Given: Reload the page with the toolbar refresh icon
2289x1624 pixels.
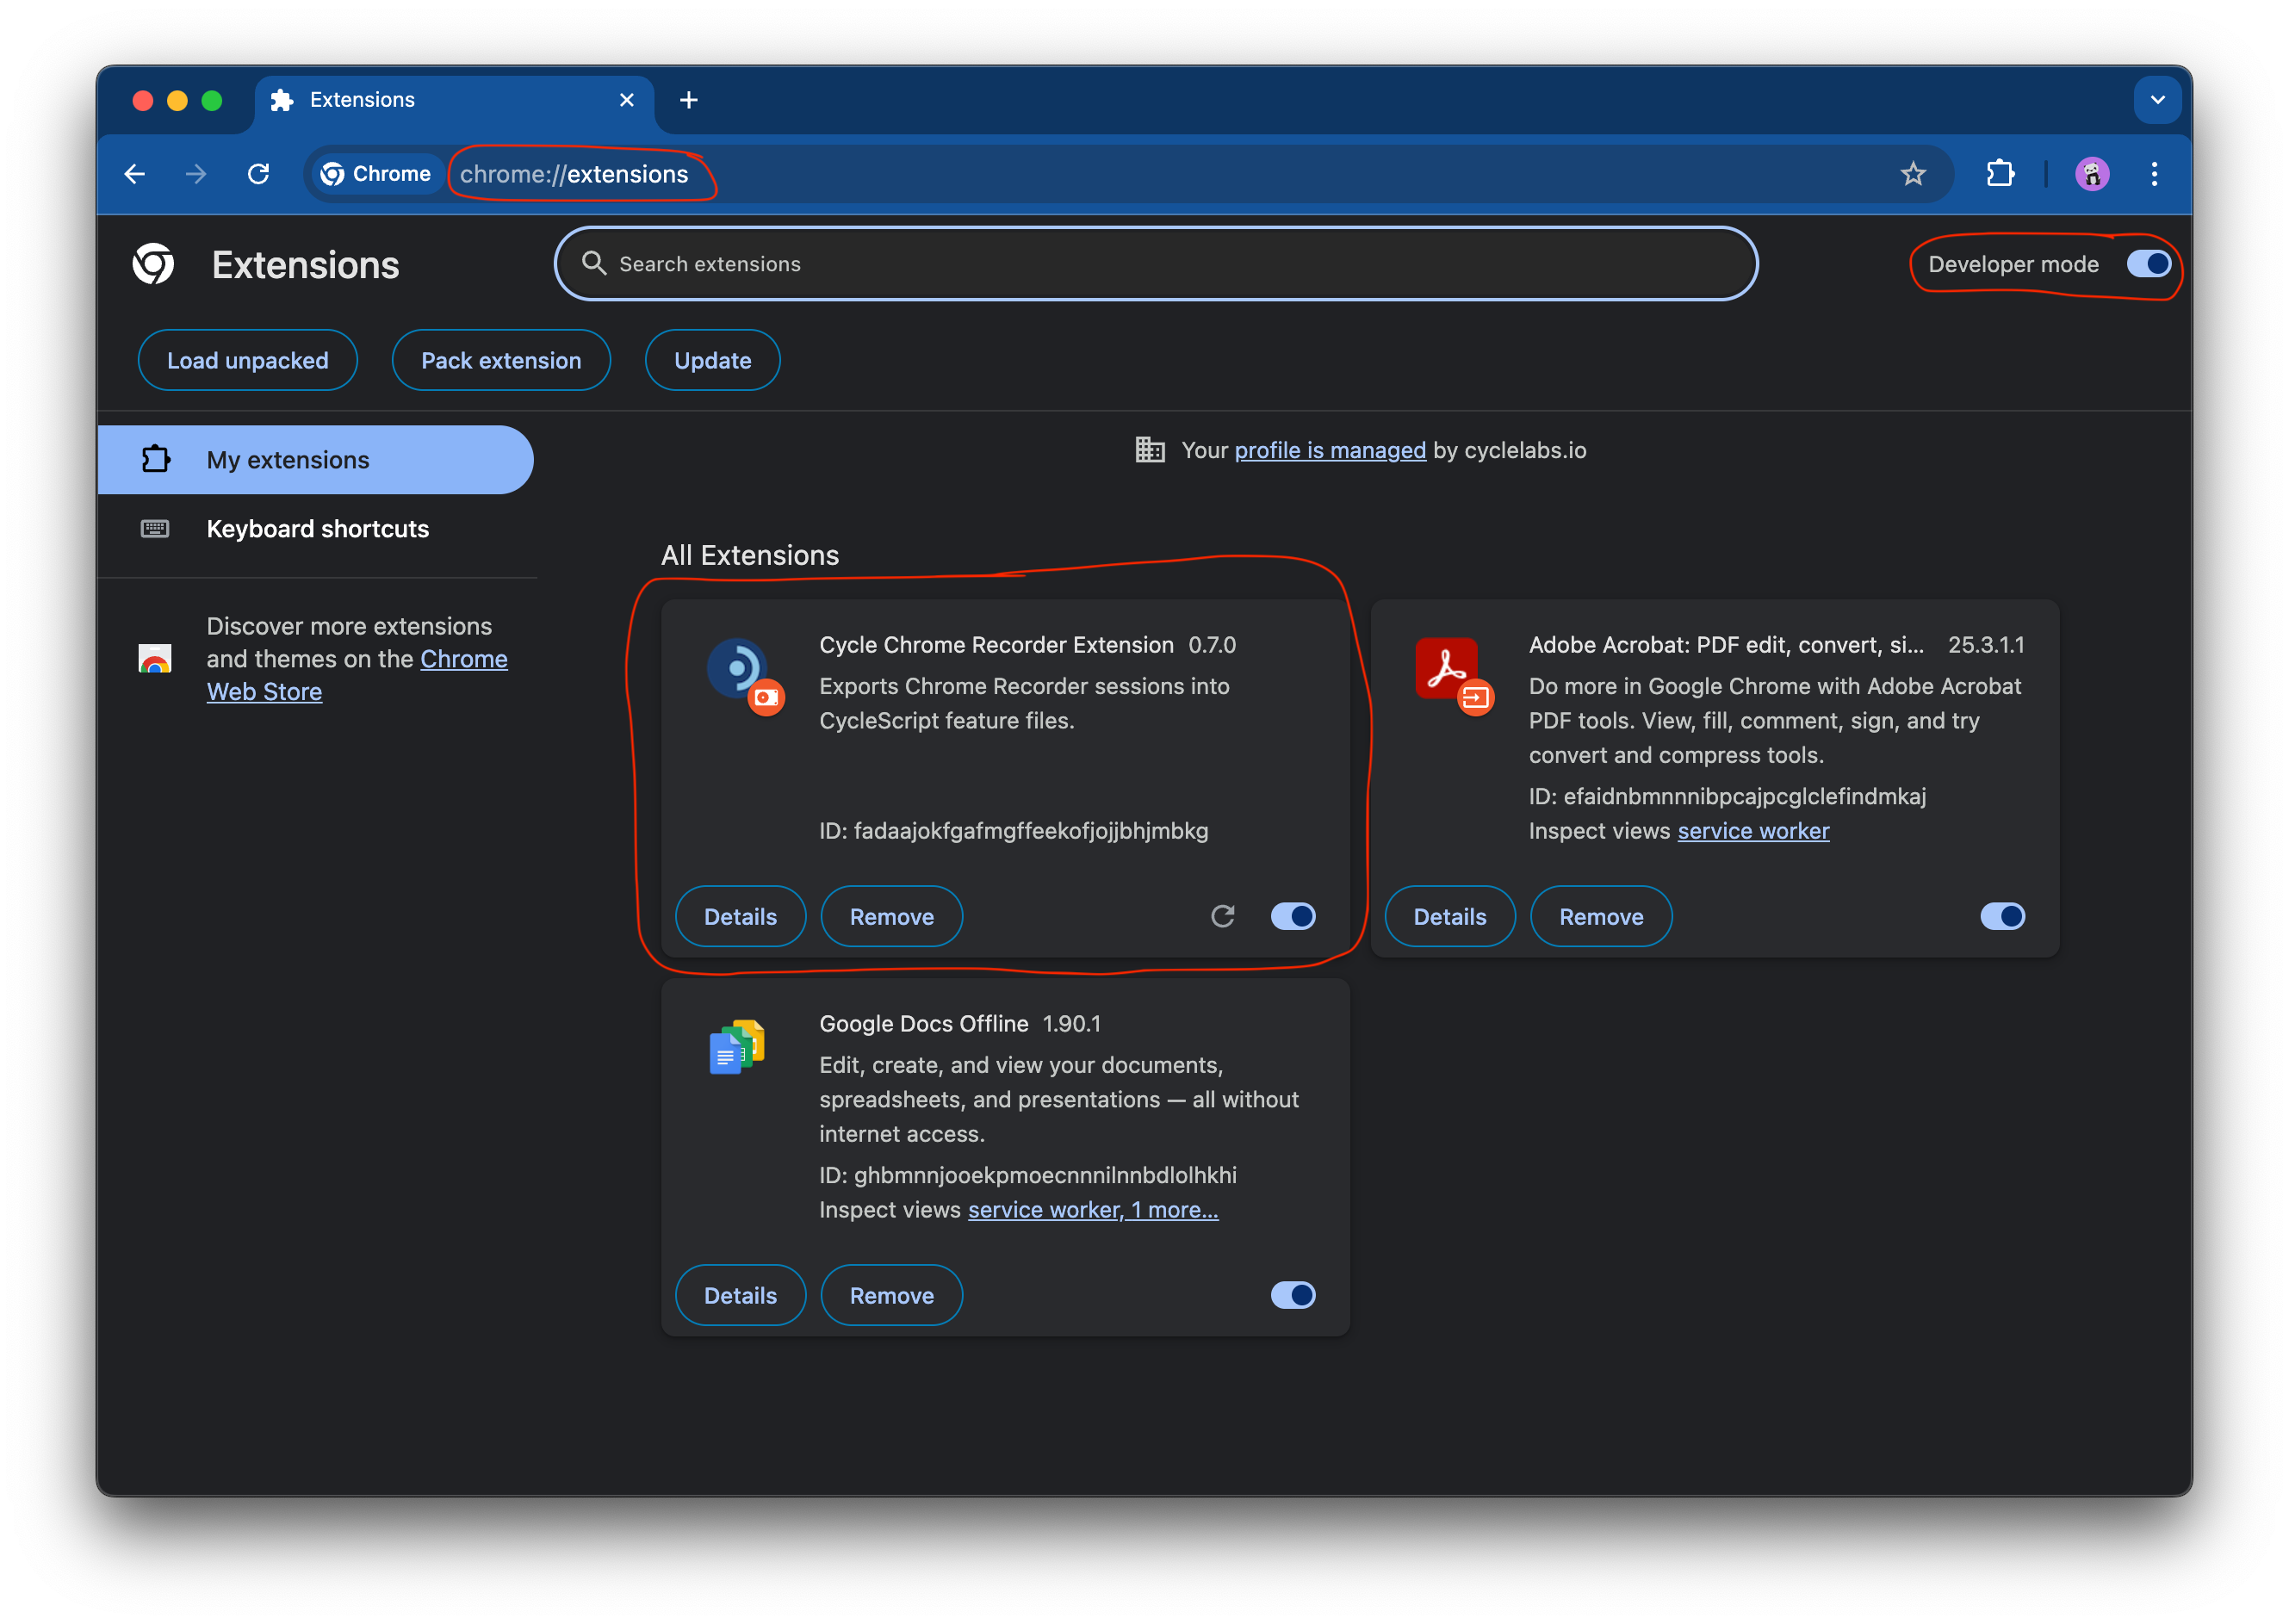Looking at the screenshot, I should [258, 174].
